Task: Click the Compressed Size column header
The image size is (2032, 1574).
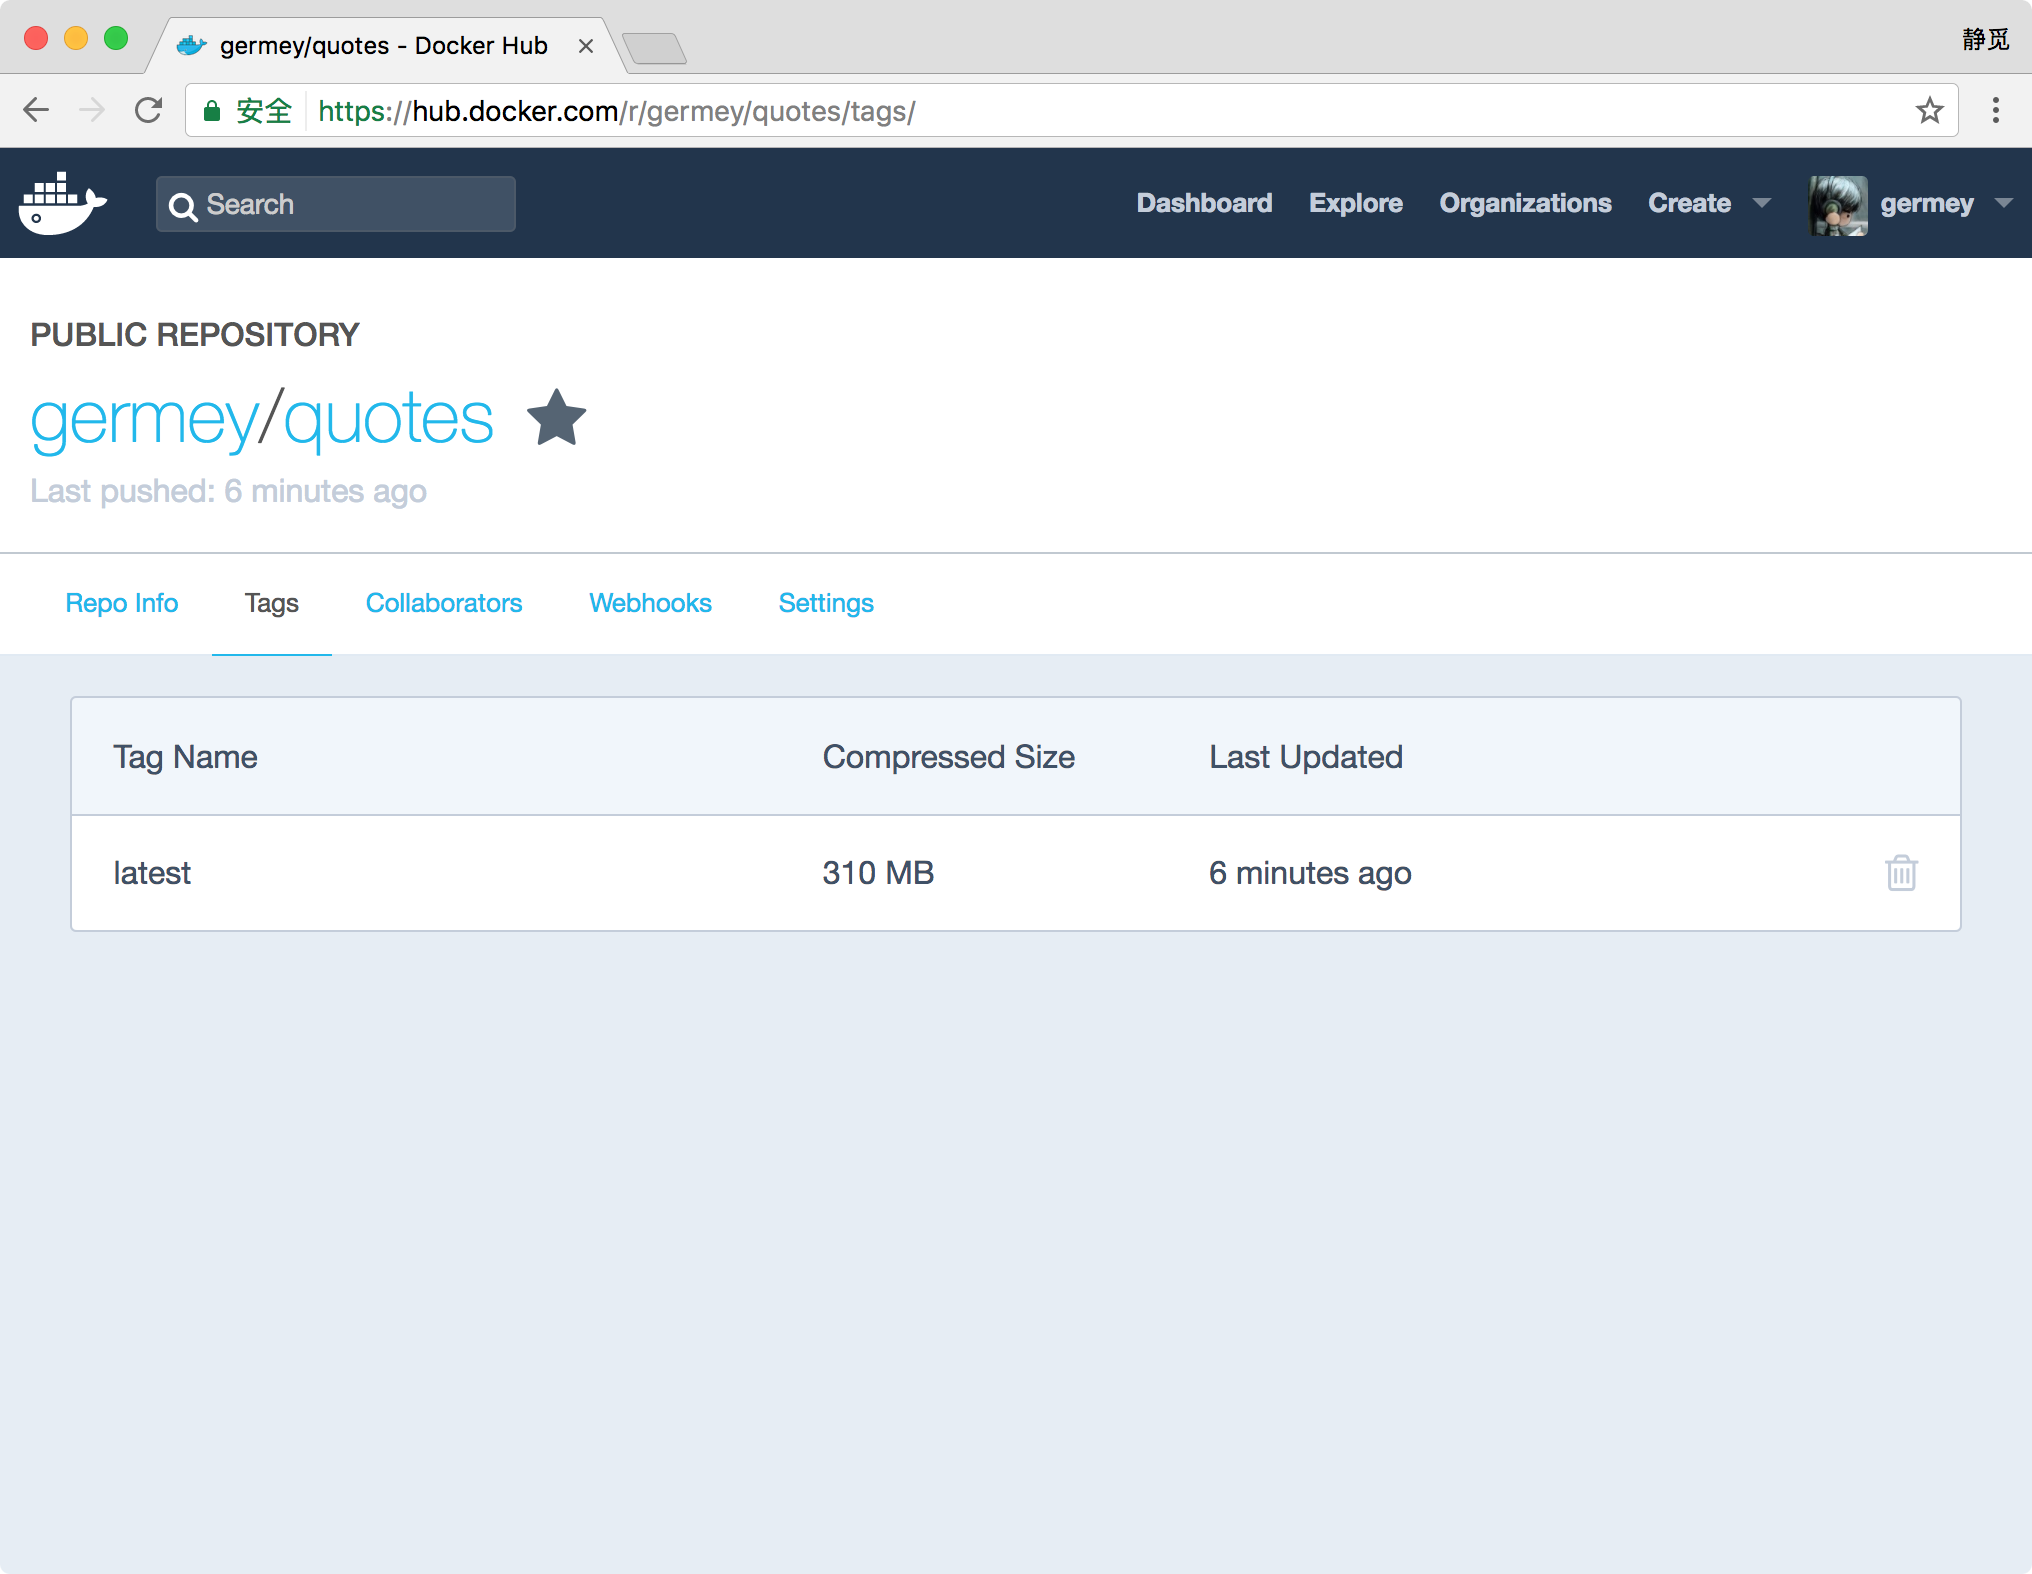Action: click(948, 757)
